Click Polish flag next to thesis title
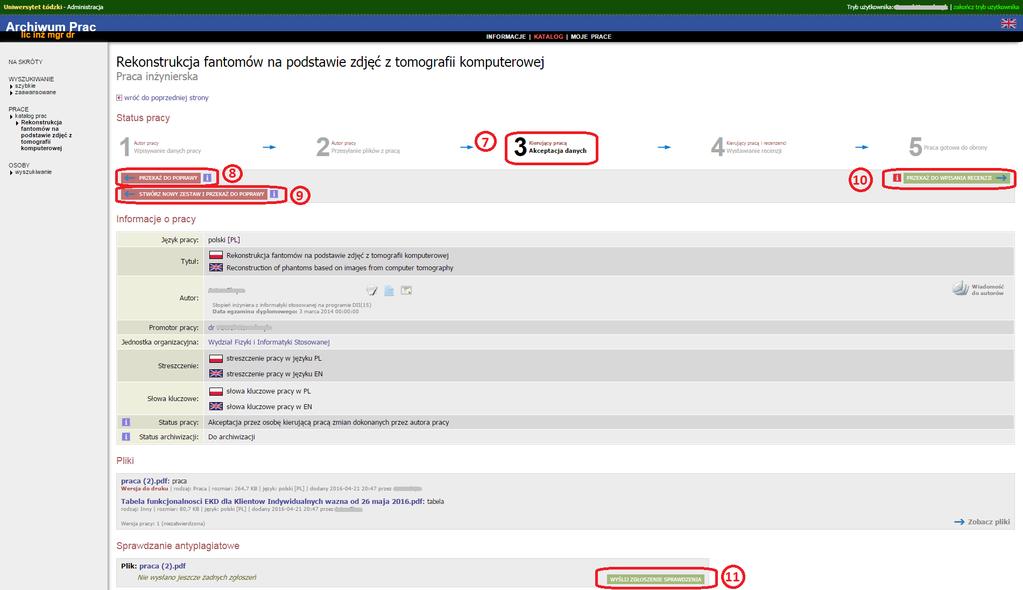The width and height of the screenshot is (1023, 590). (x=216, y=255)
